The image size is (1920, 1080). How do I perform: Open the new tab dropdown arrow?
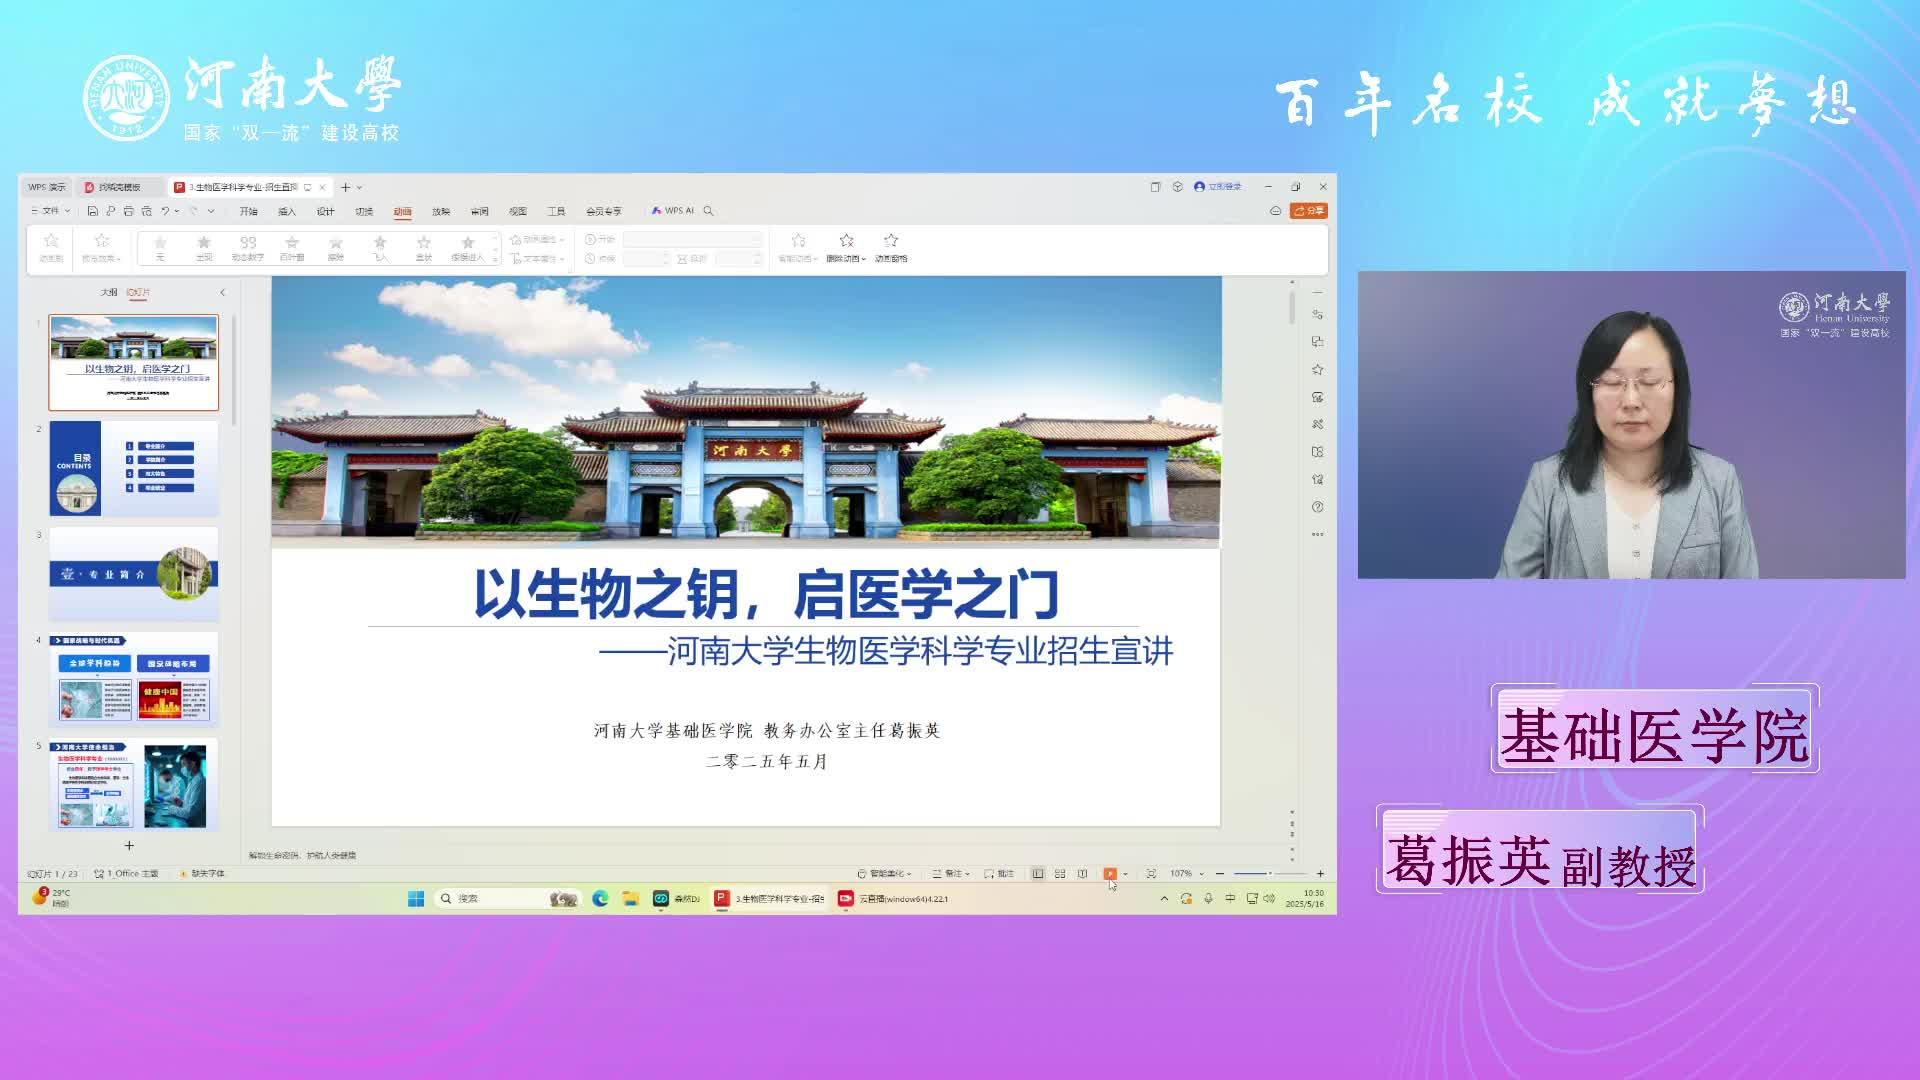pyautogui.click(x=359, y=187)
